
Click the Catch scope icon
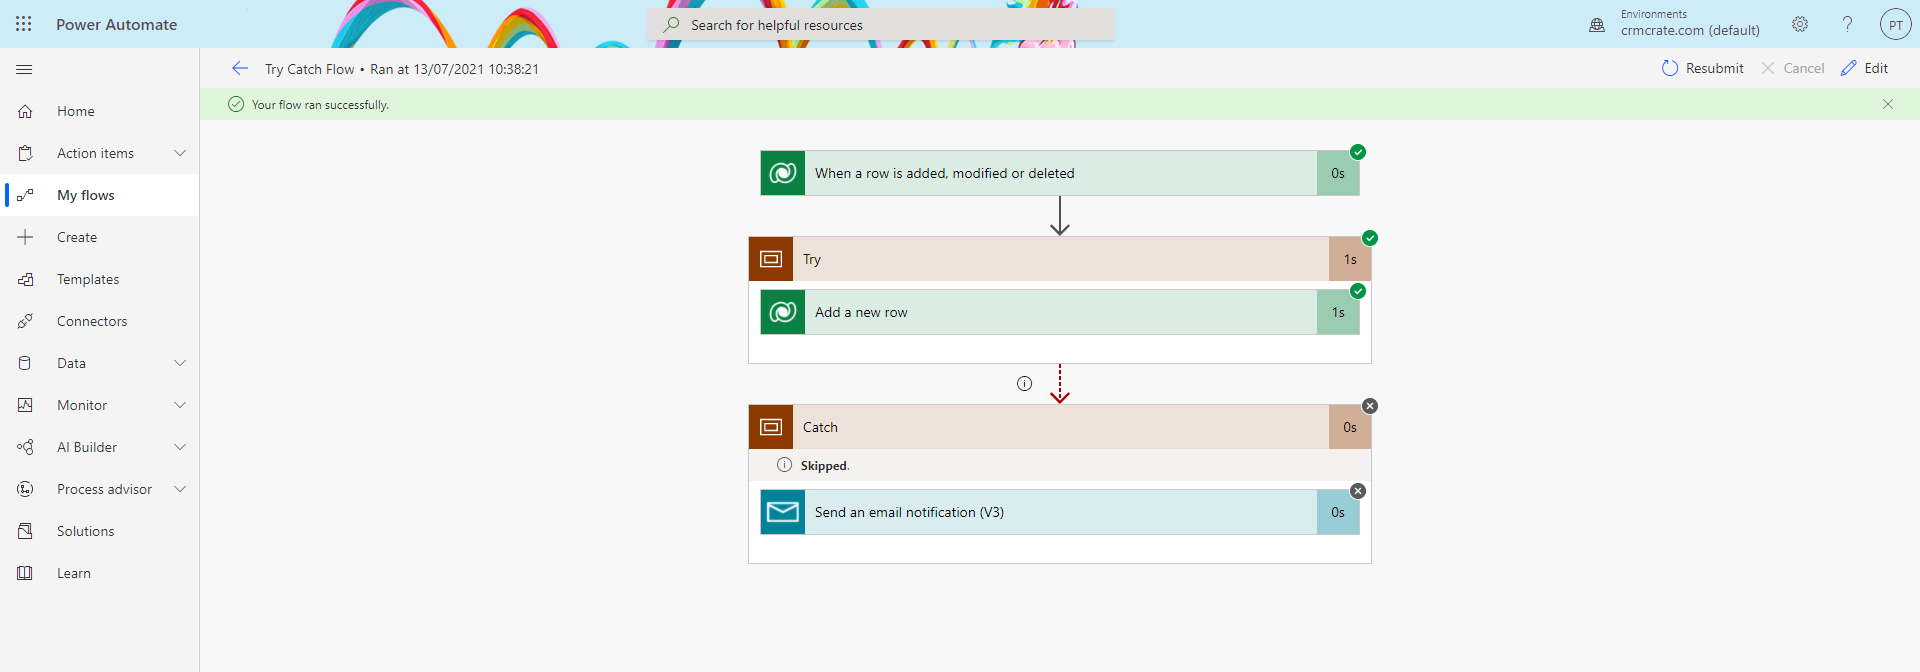(x=771, y=427)
